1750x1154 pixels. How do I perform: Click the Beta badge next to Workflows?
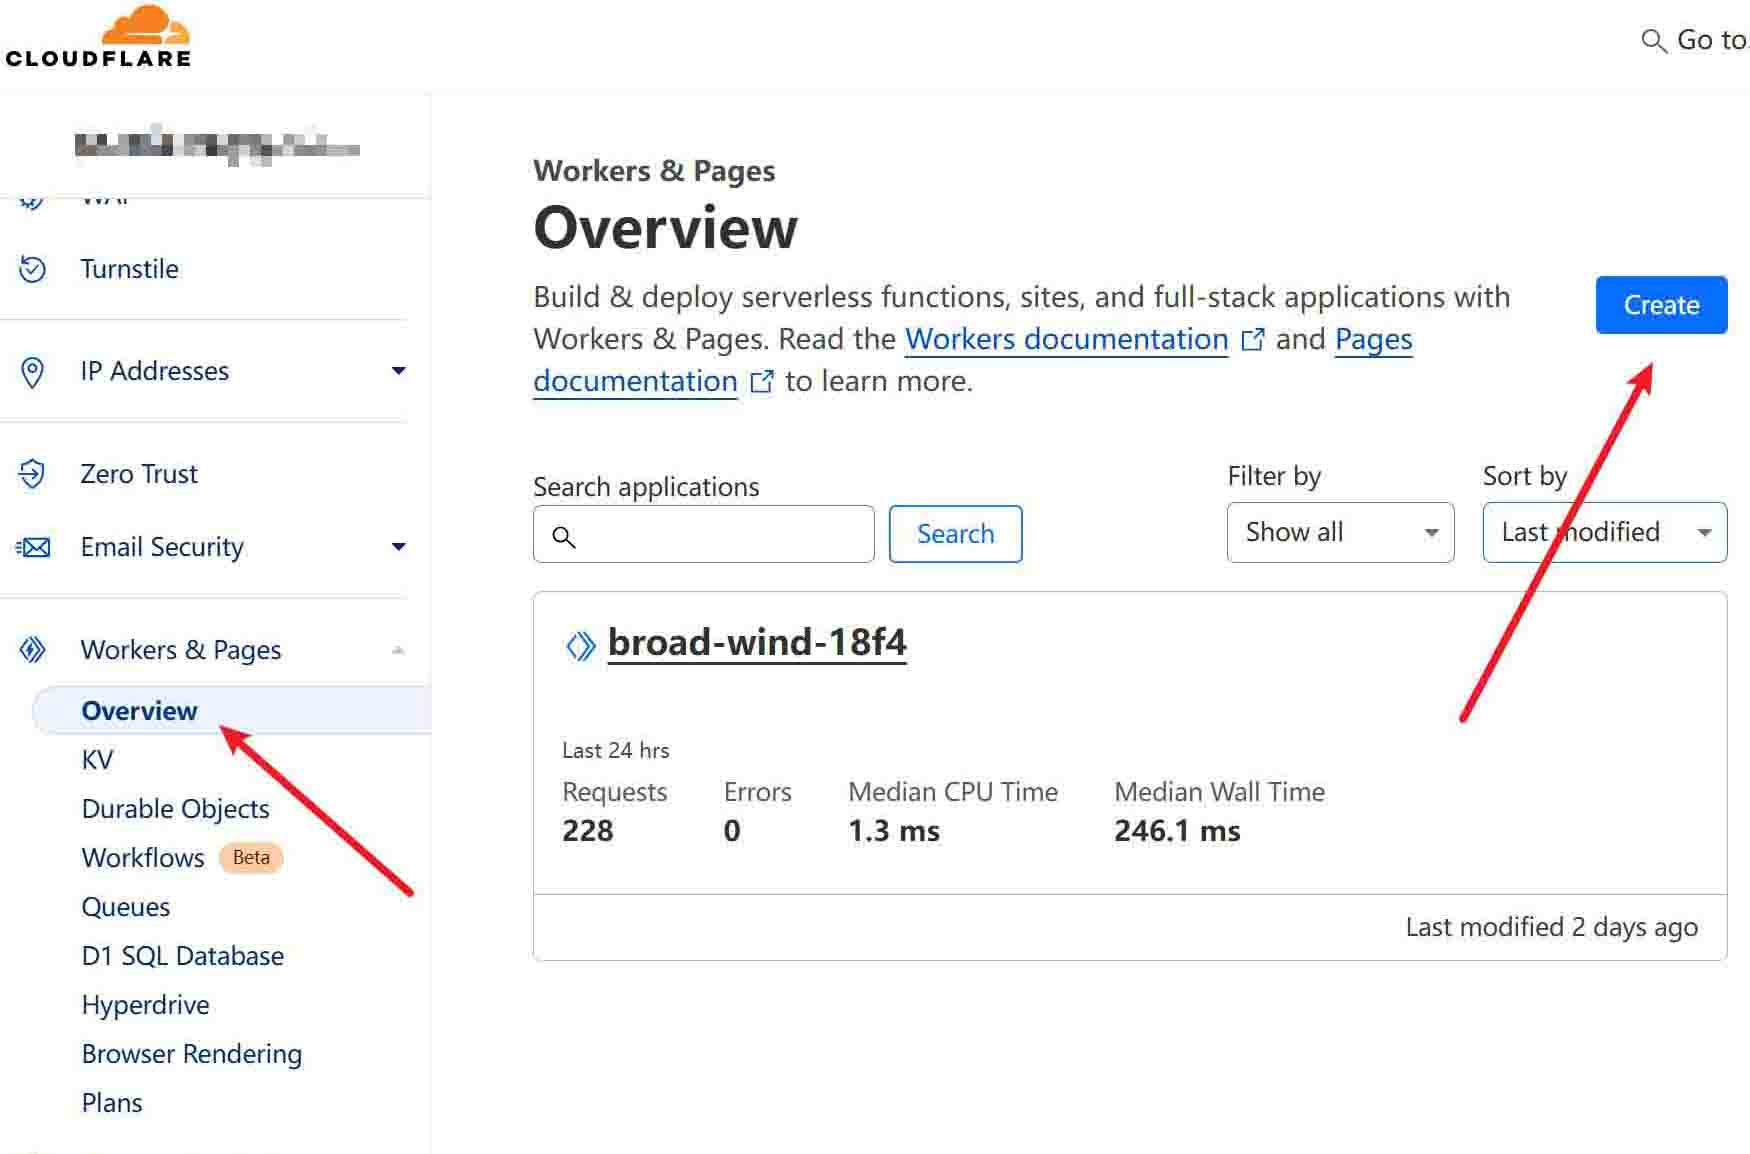click(x=251, y=858)
